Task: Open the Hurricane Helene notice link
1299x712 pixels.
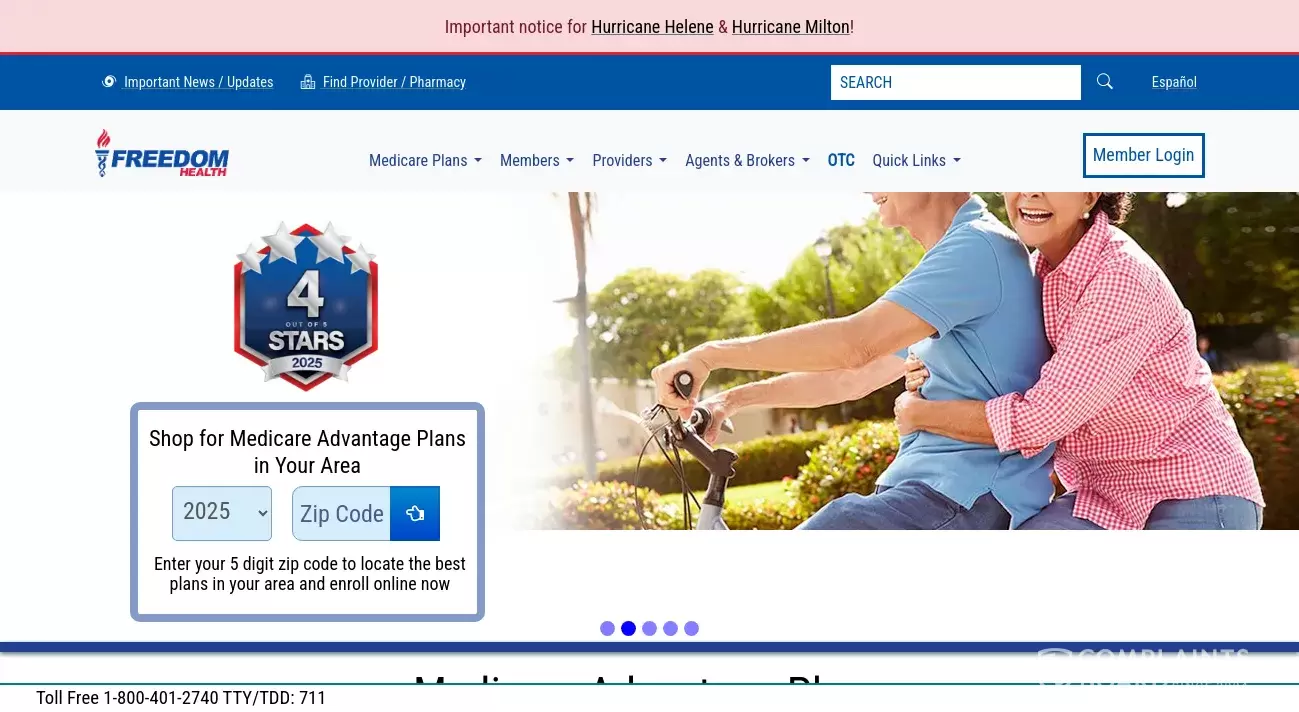Action: 652,27
